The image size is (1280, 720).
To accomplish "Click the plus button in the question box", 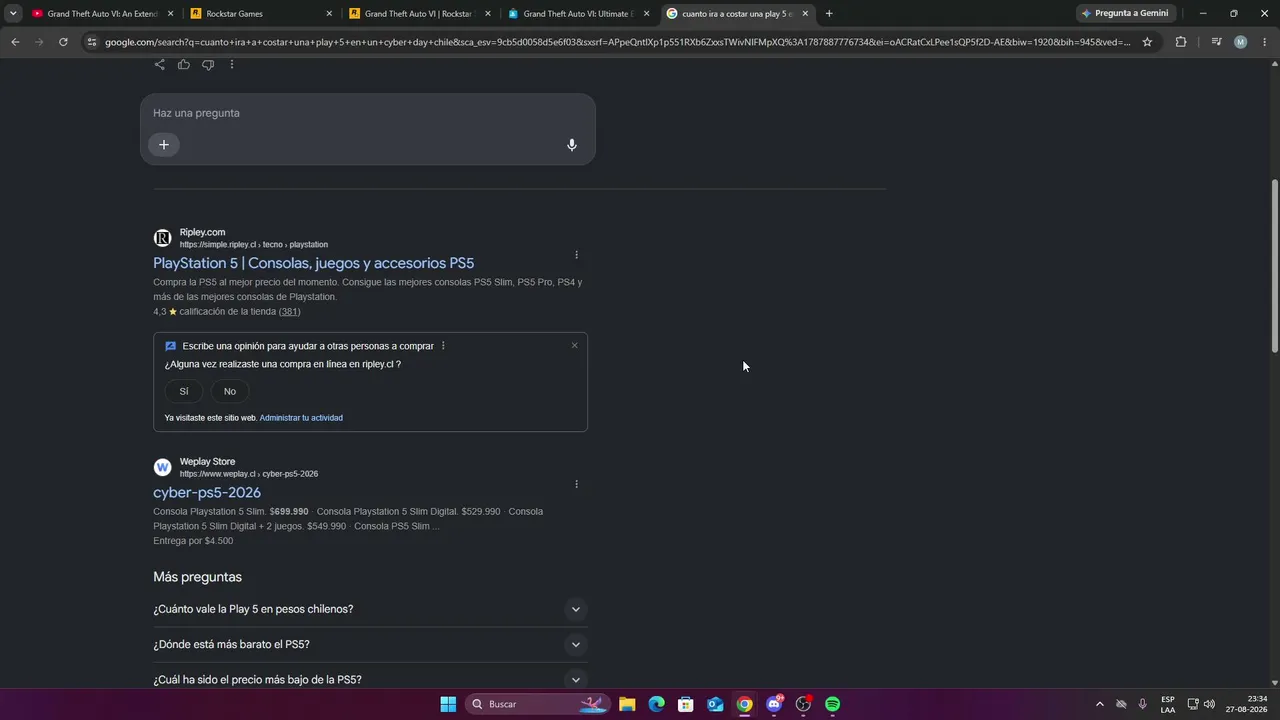I will pyautogui.click(x=164, y=145).
